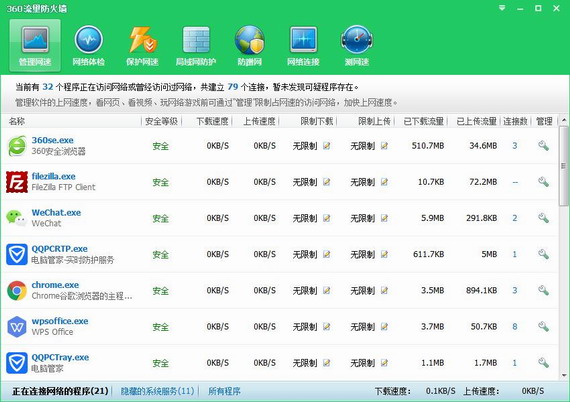The image size is (570, 402).
Task: Edit upload limit for chrome.exe
Action: 384,290
